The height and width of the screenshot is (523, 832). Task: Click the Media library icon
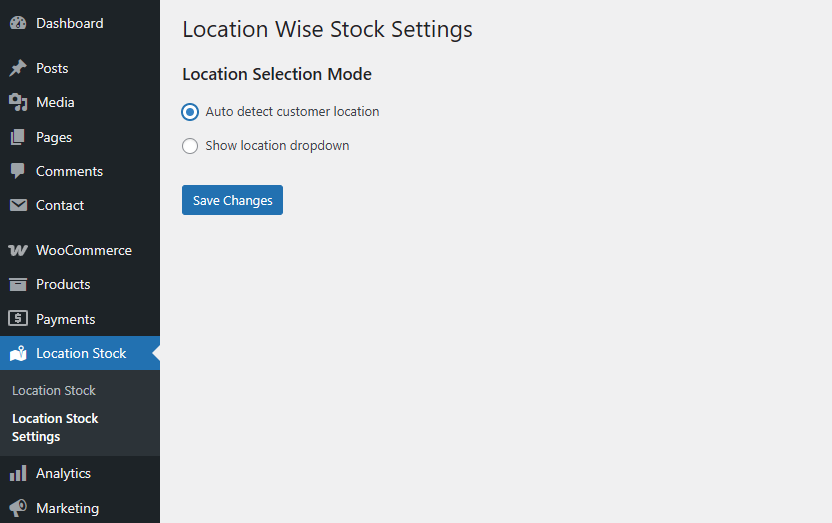tap(18, 102)
